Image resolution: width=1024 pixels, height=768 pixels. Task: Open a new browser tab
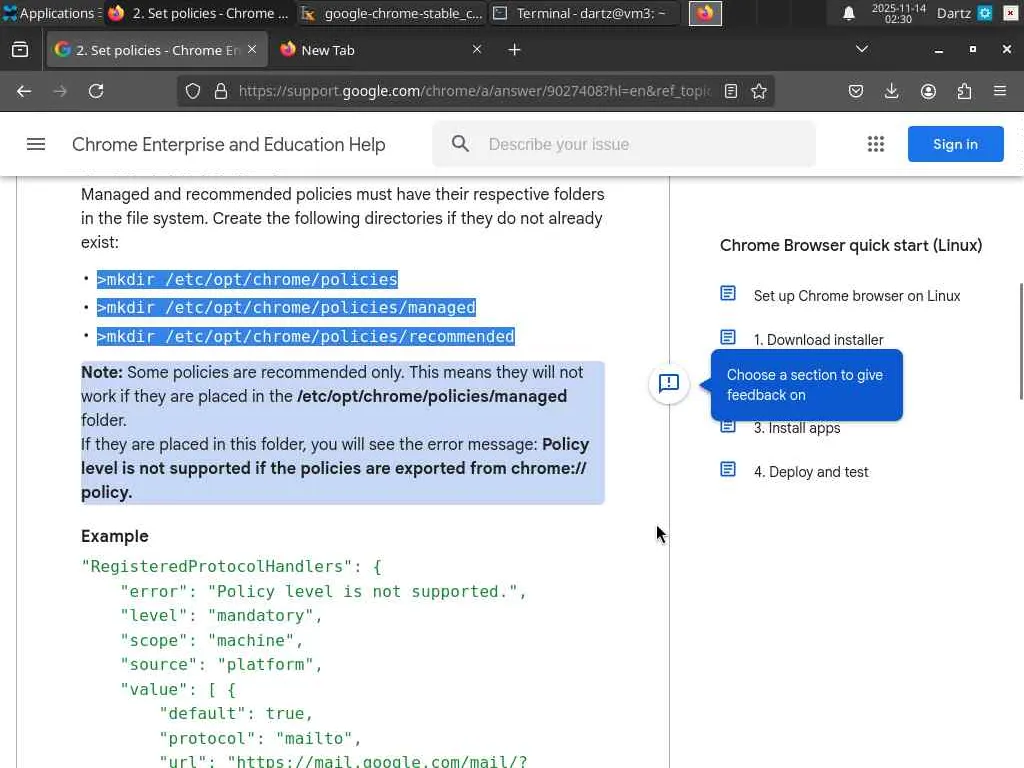coord(515,50)
